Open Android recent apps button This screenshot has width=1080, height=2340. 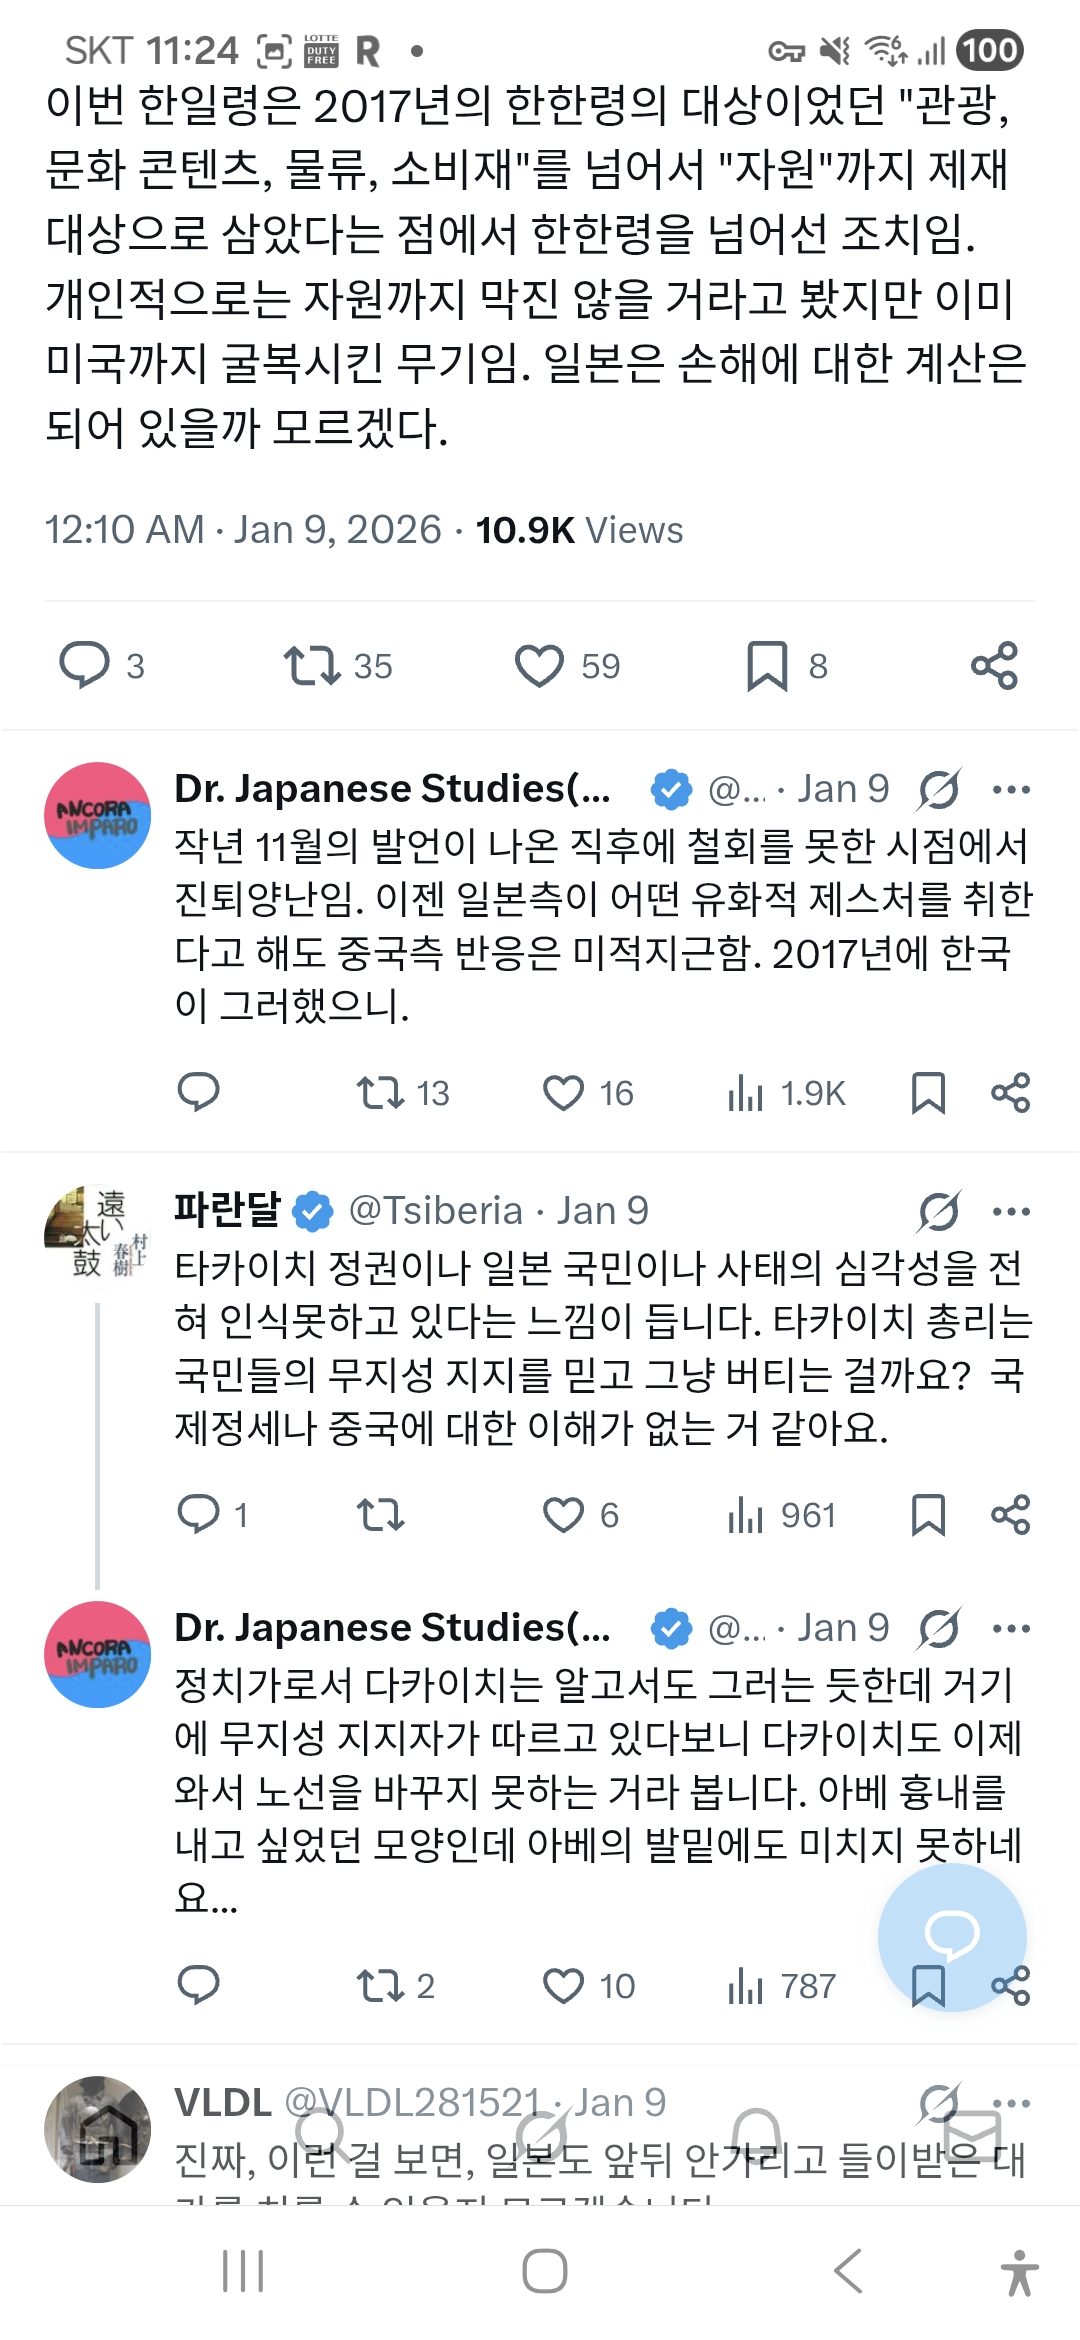(x=243, y=2271)
